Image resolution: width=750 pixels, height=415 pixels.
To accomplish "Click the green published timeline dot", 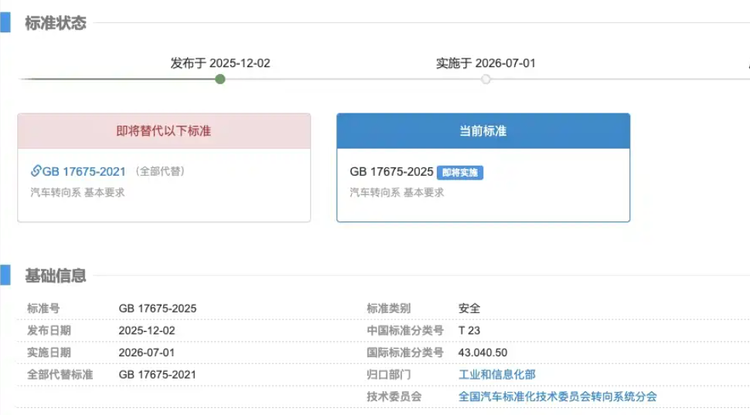I will (220, 79).
